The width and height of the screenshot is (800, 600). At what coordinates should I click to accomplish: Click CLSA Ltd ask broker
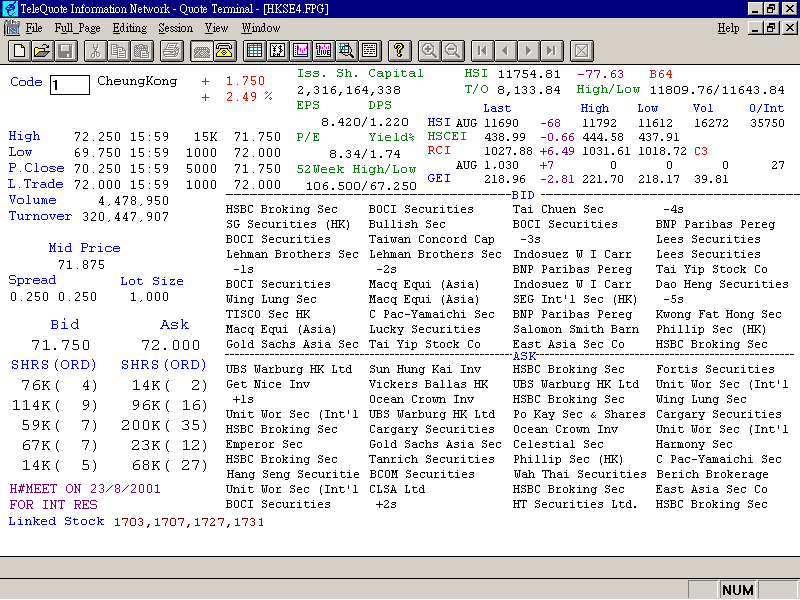[x=397, y=489]
